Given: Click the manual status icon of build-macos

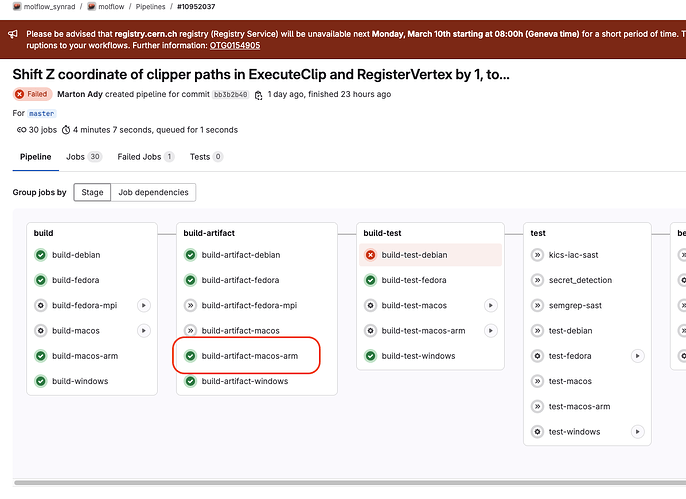Looking at the screenshot, I should pyautogui.click(x=41, y=331).
